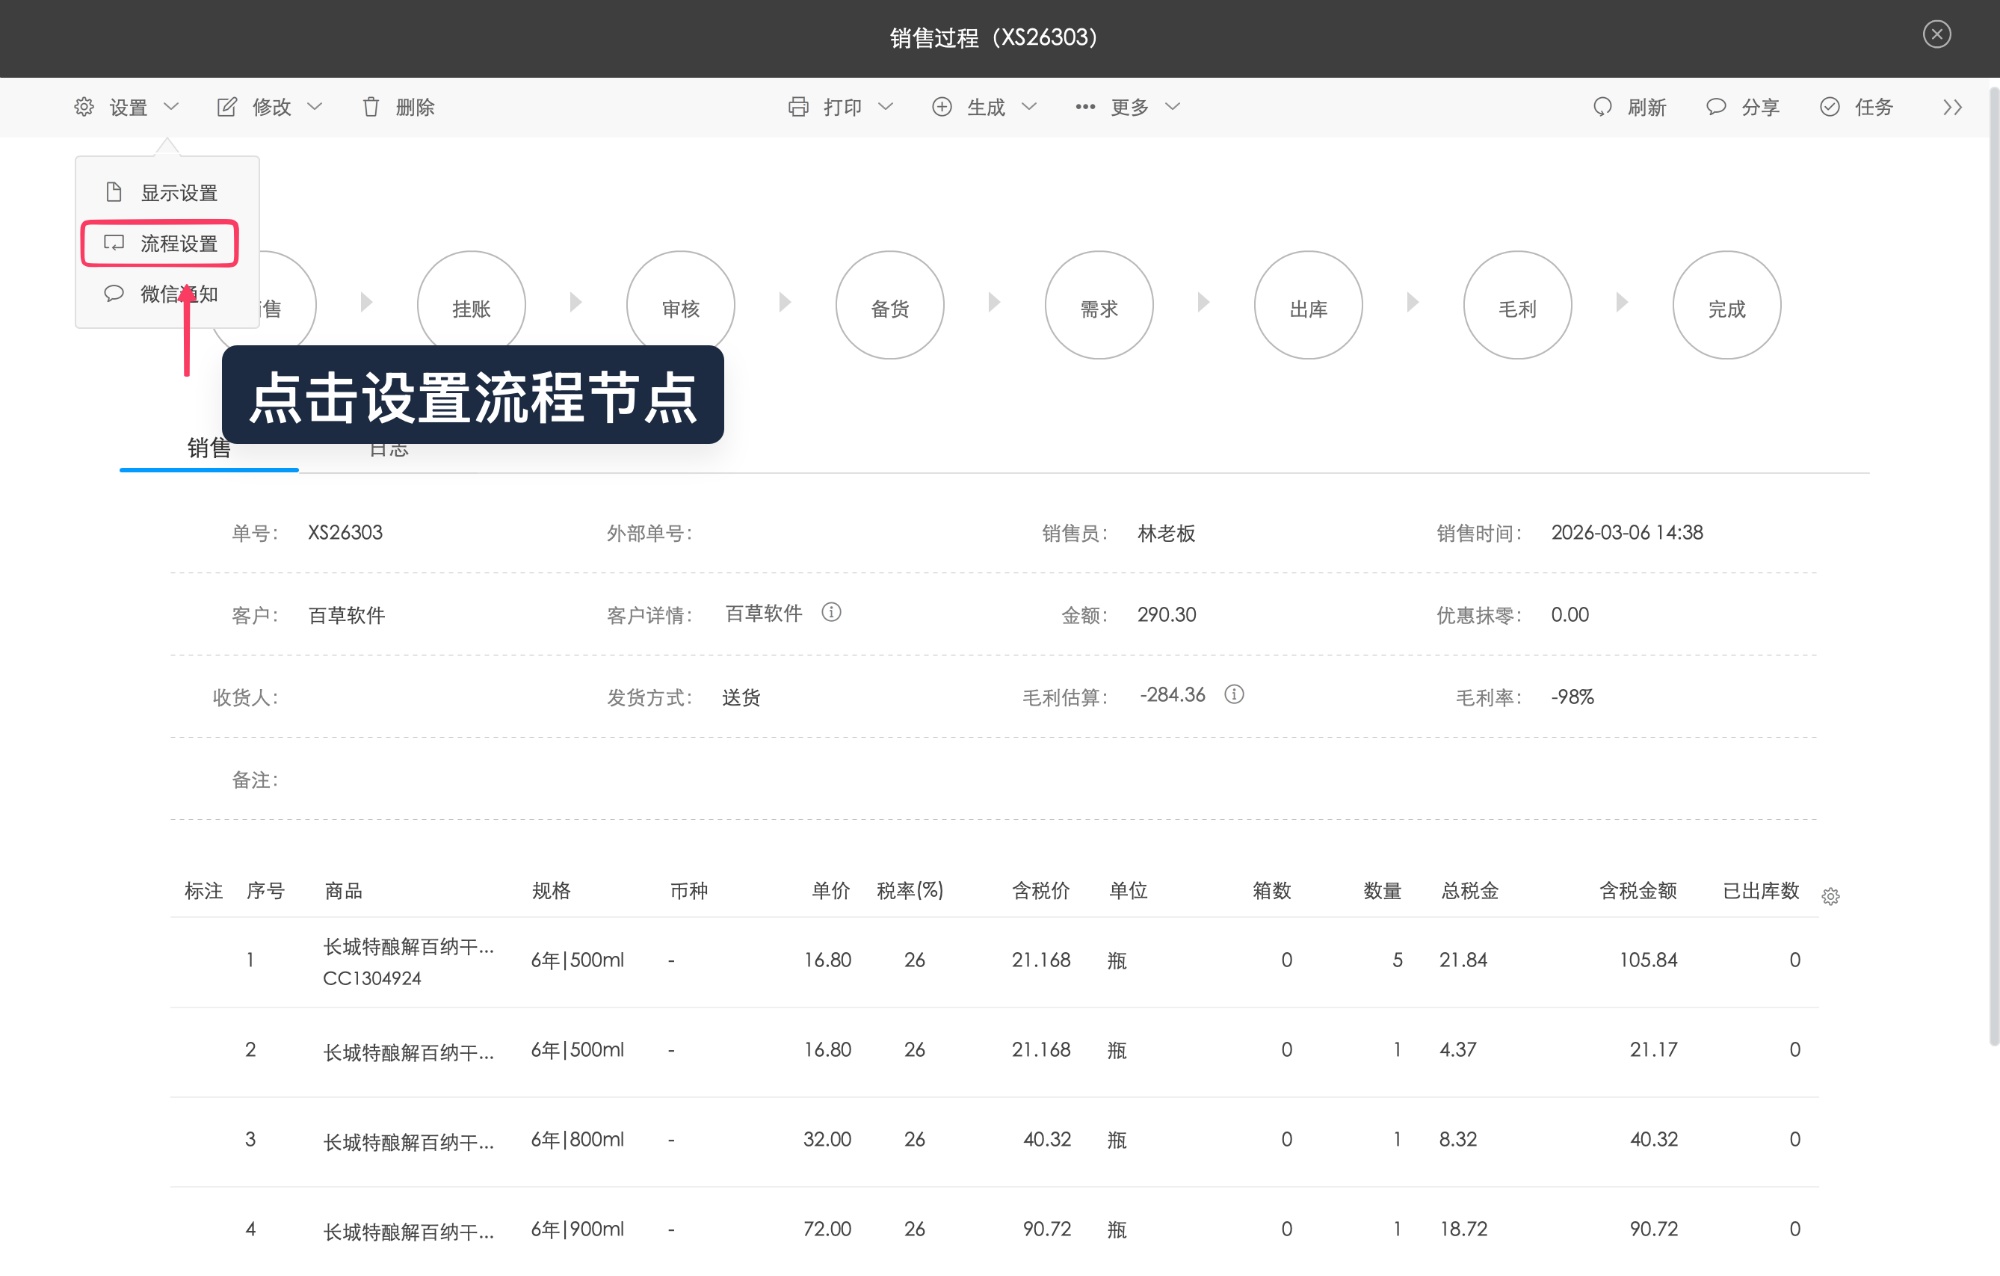This screenshot has width=2000, height=1276.
Task: Open the table column settings gear
Action: 1832,897
